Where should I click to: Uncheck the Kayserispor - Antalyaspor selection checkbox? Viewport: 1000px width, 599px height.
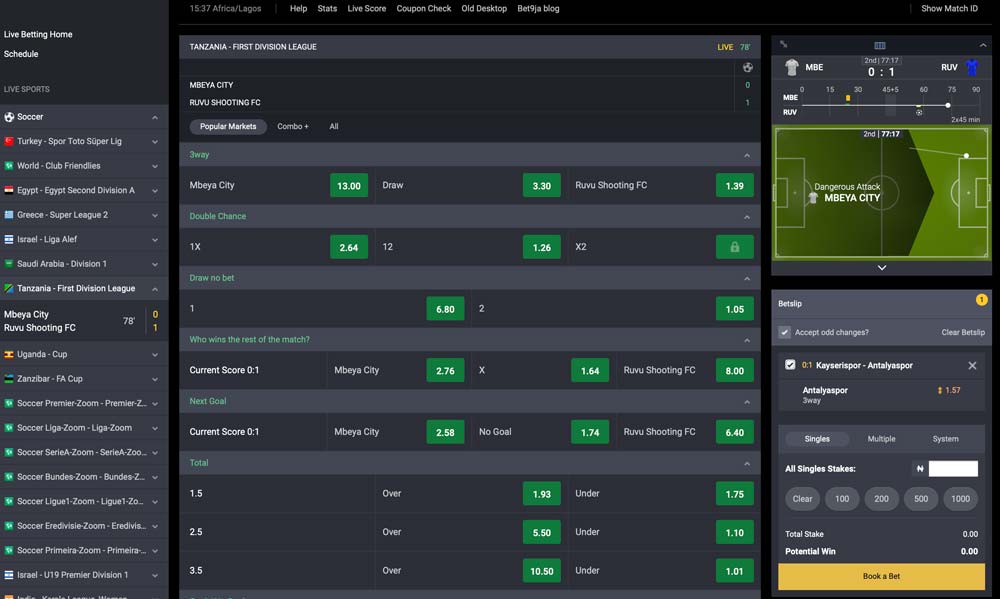790,365
